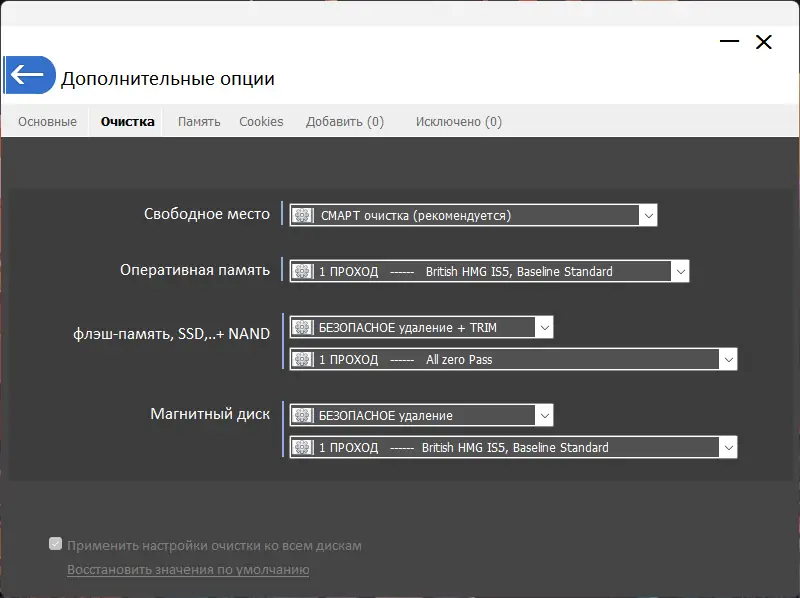Viewport: 800px width, 598px height.
Task: Switch to the Основные tab
Action: pos(47,122)
